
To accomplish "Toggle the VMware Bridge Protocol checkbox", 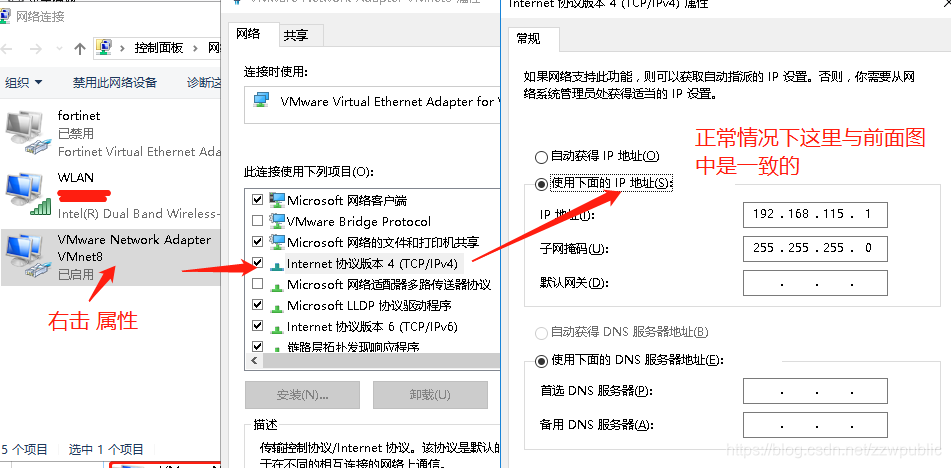I will coord(257,221).
